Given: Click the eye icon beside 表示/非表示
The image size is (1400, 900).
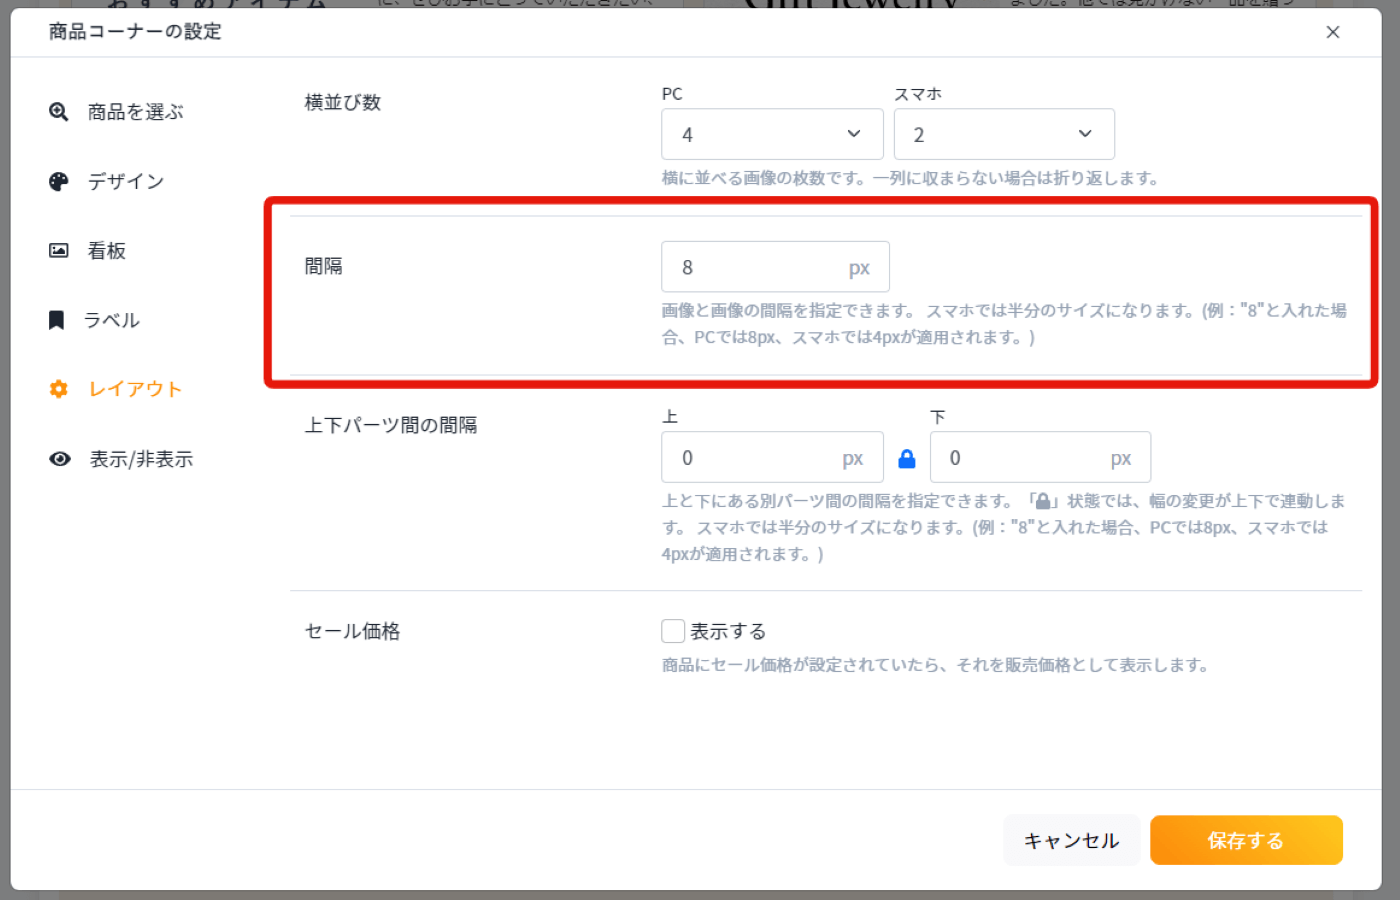Looking at the screenshot, I should [x=60, y=459].
